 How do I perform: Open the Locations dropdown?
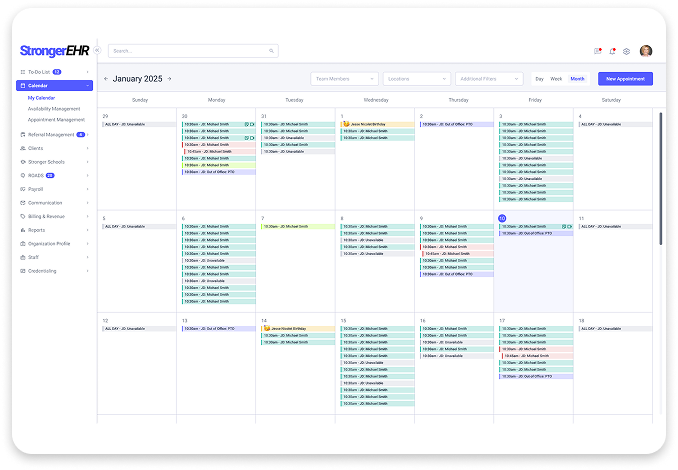click(x=416, y=78)
